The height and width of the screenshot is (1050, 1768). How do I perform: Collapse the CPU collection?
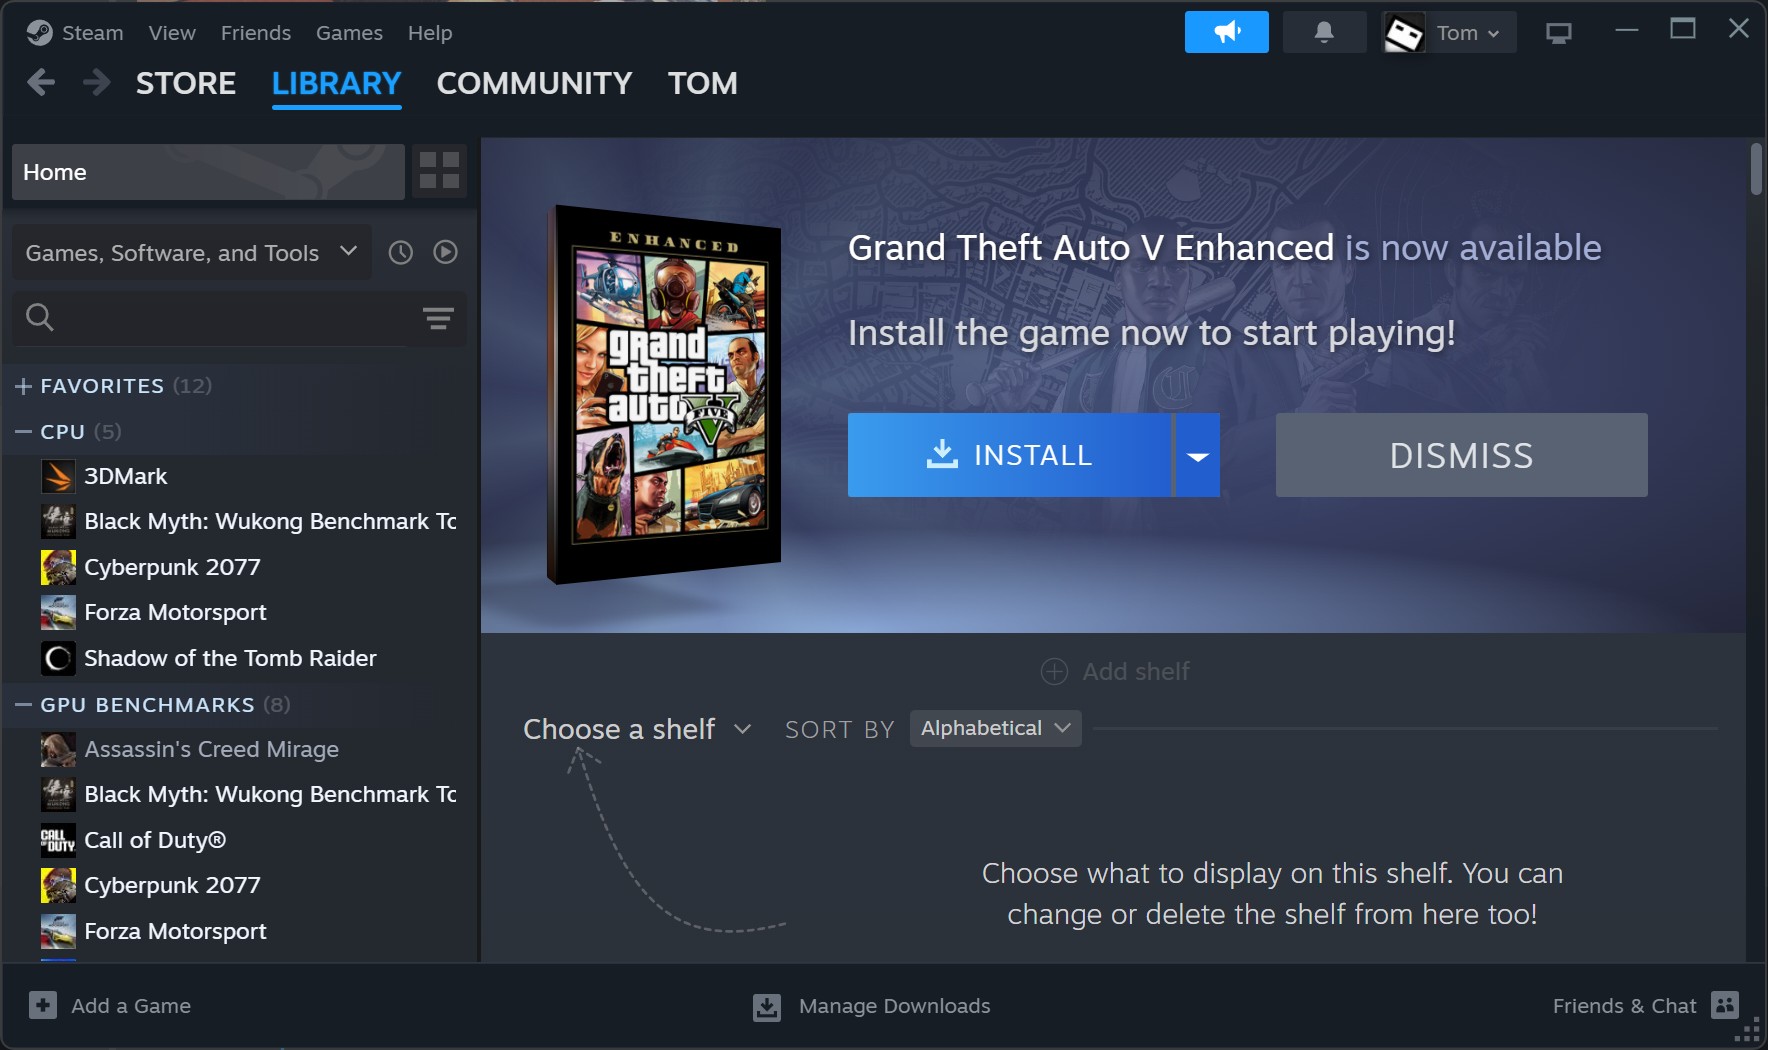pos(24,432)
